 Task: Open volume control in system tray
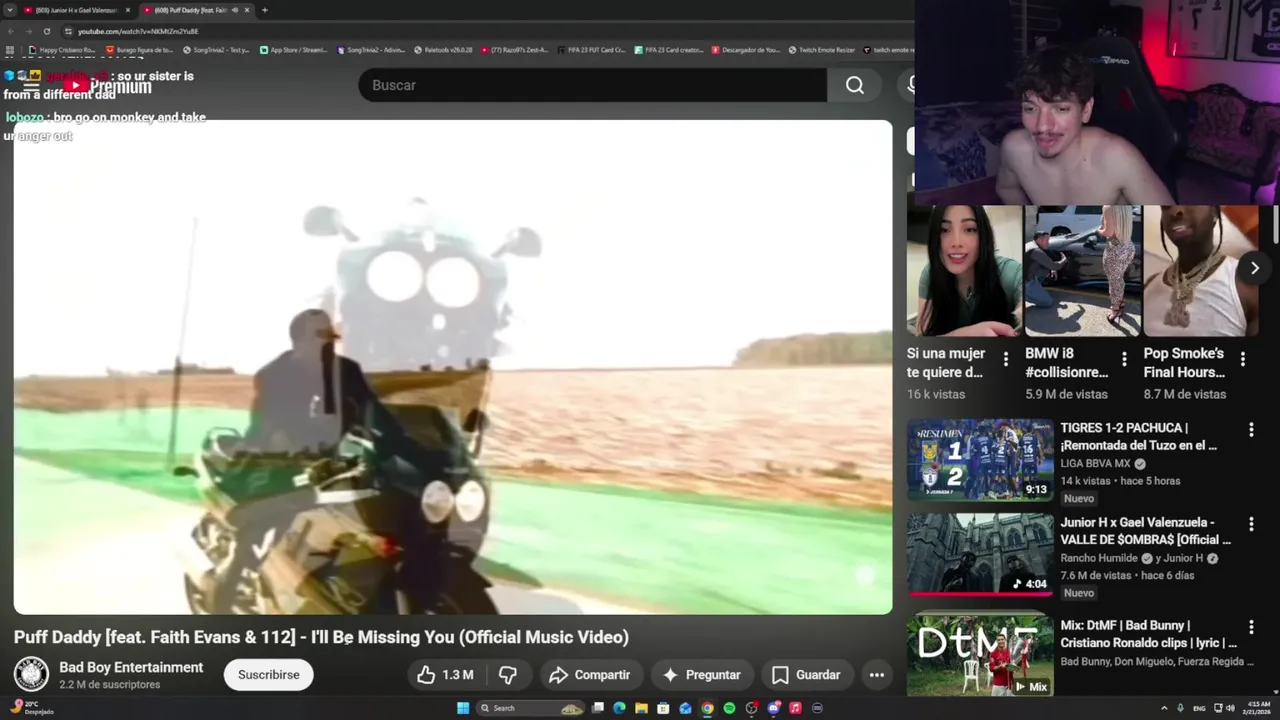tap(1230, 708)
